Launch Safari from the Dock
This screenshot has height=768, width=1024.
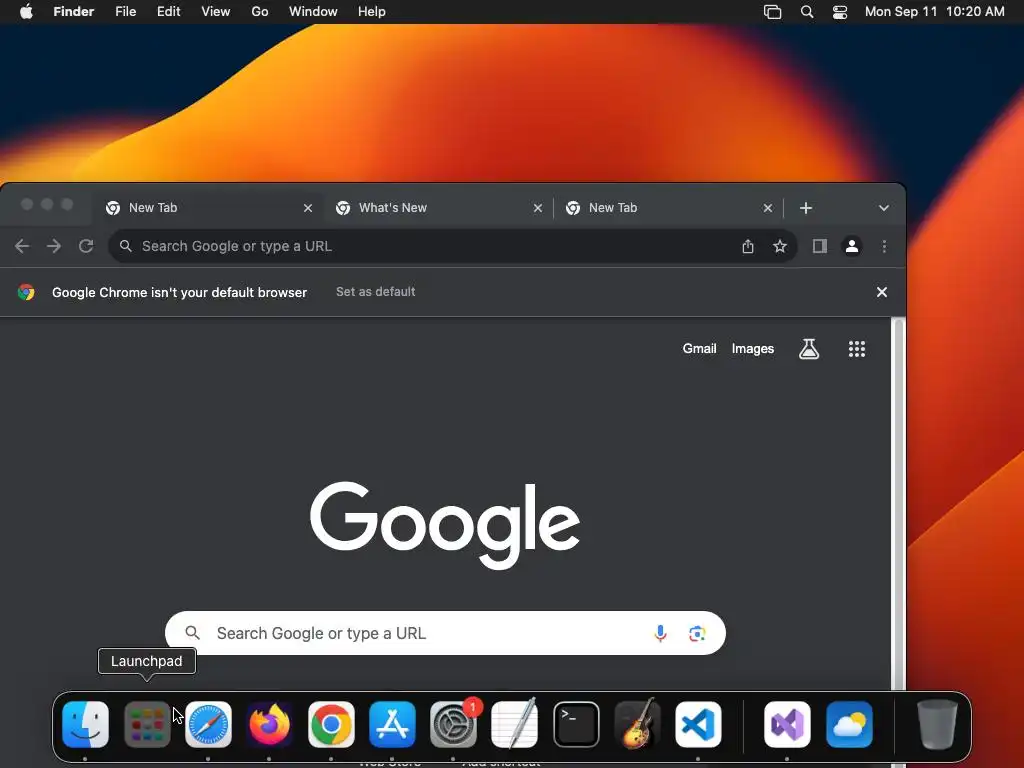click(208, 724)
